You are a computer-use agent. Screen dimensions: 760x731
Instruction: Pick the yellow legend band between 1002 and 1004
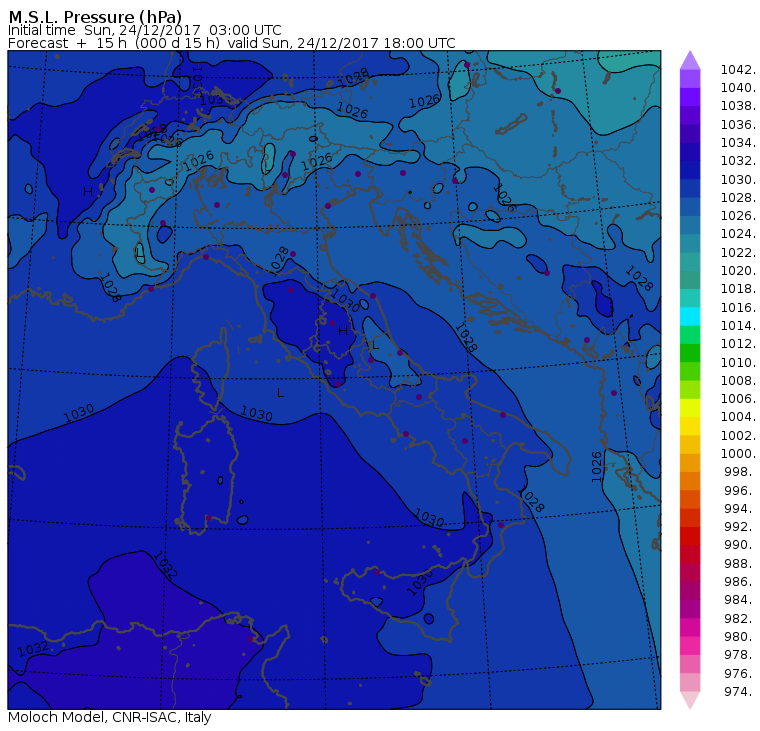pos(690,426)
